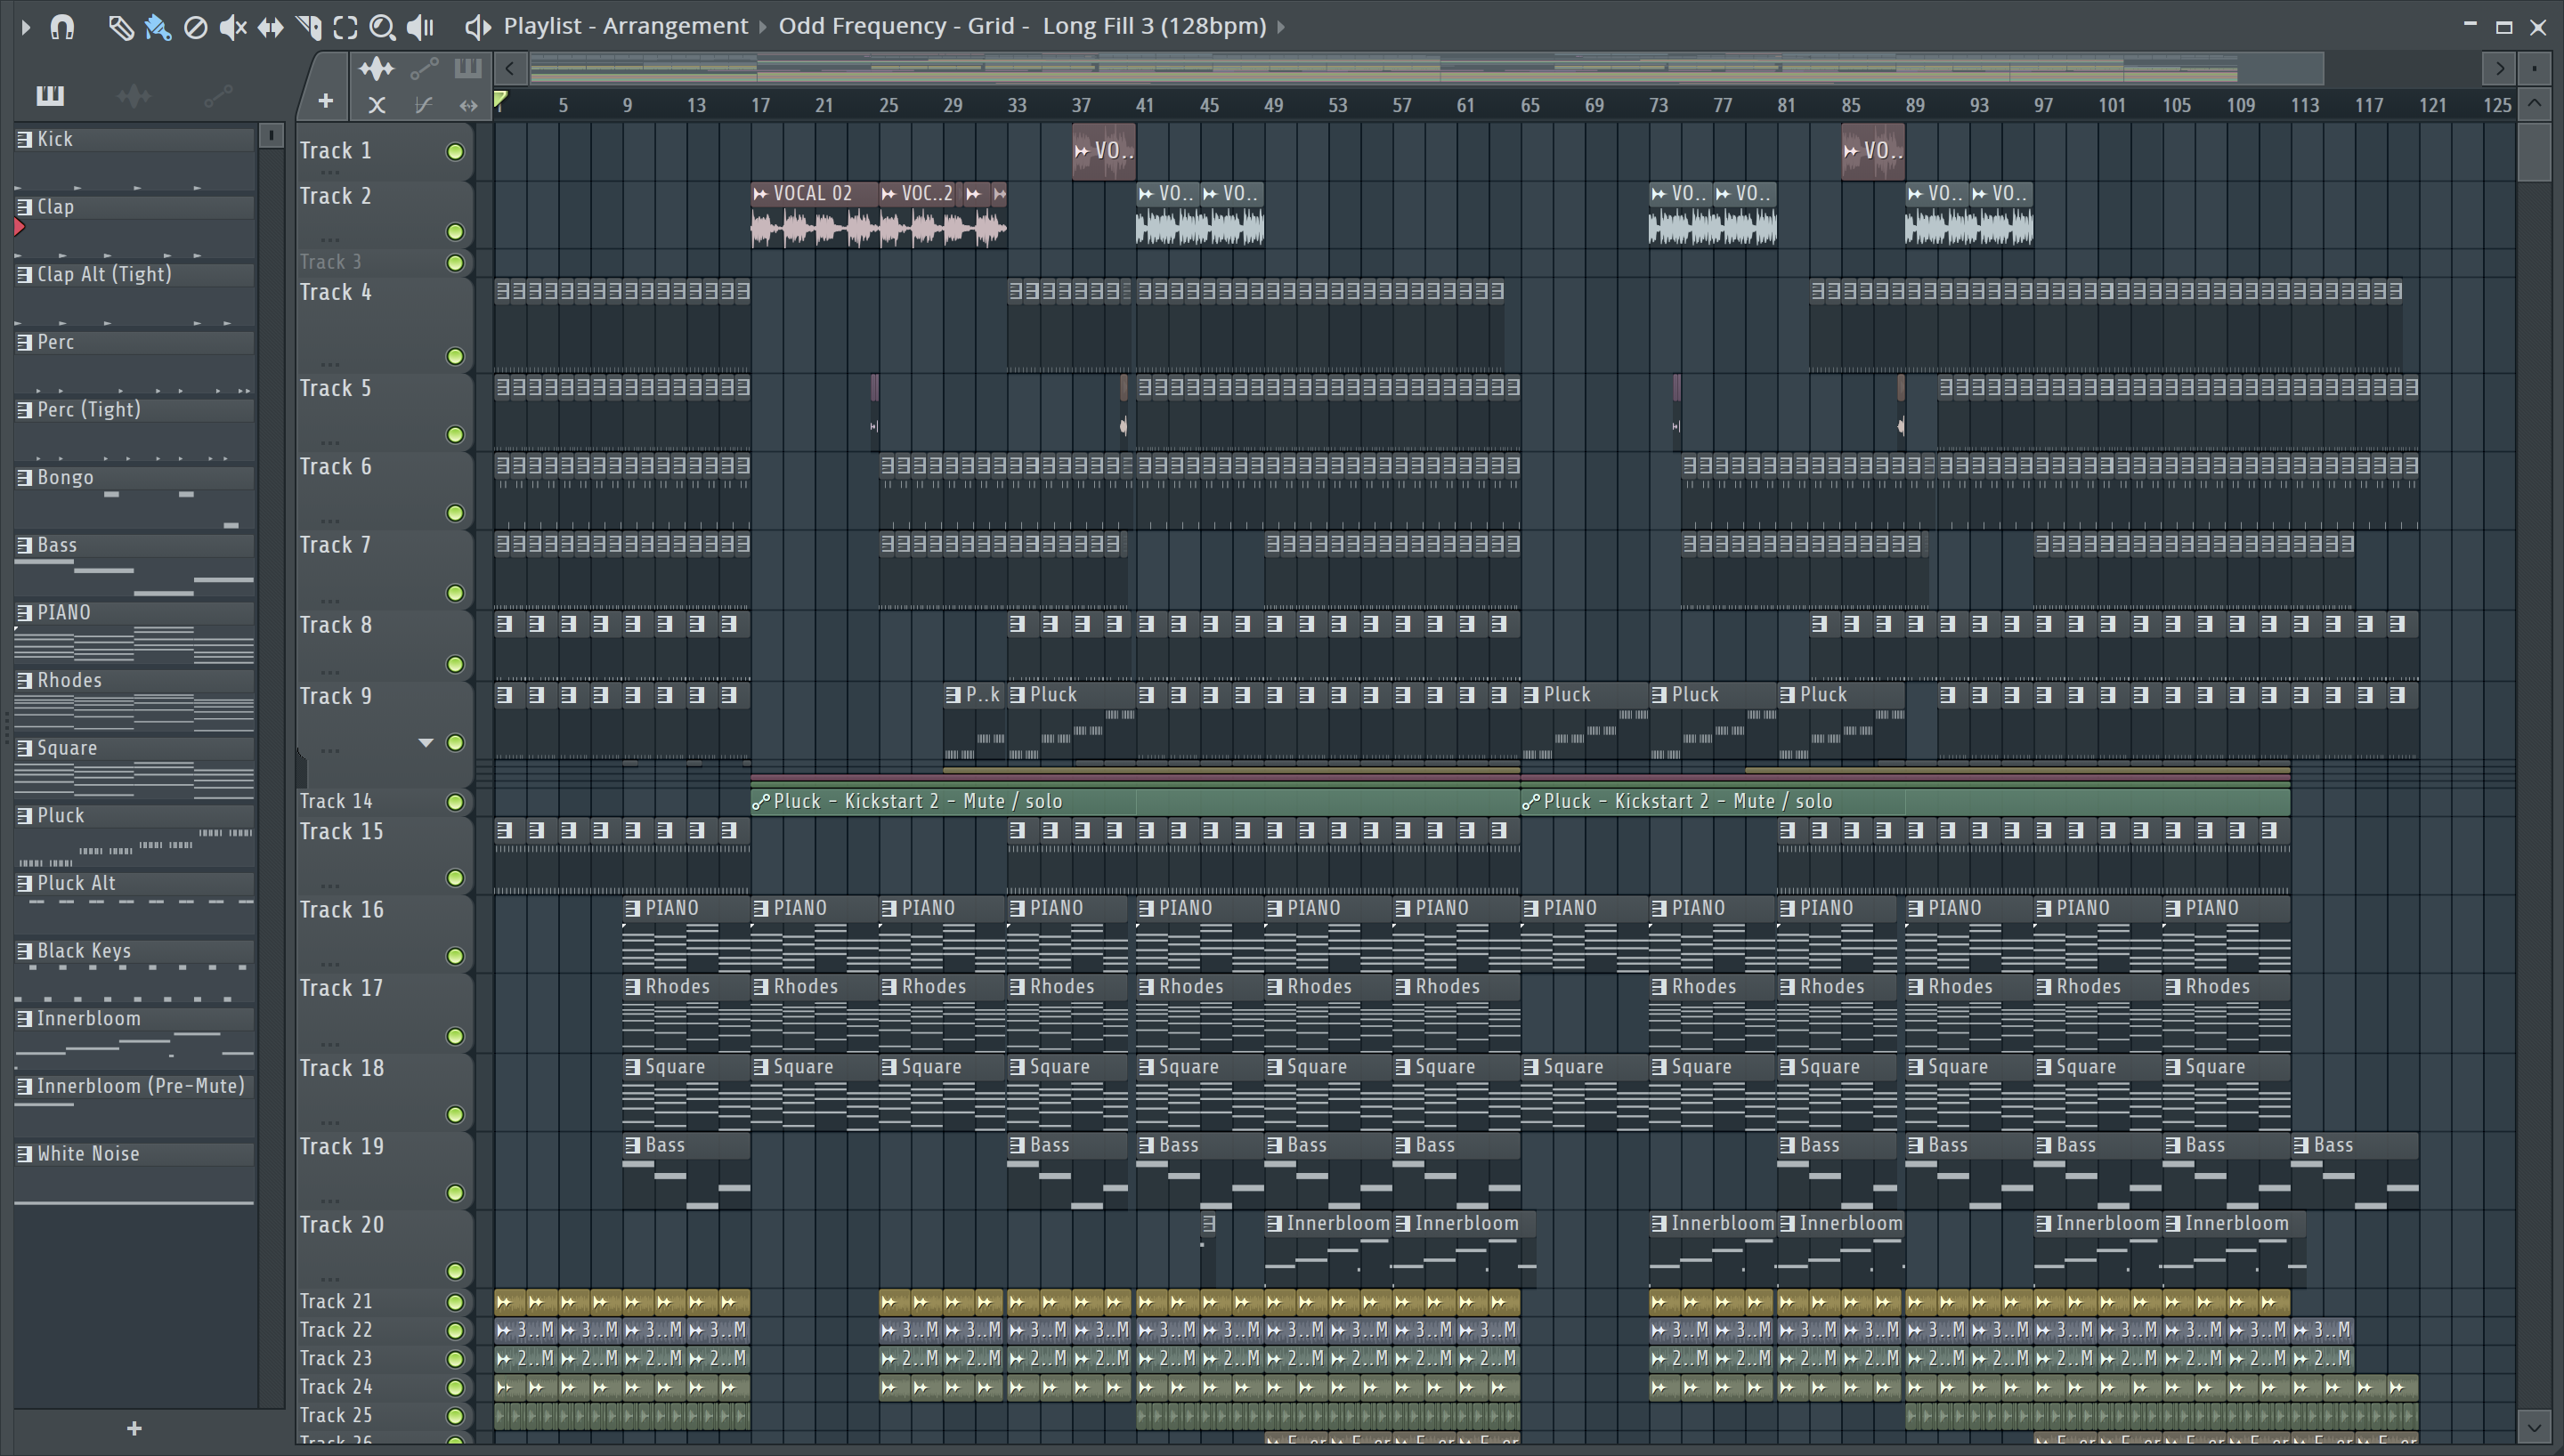
Task: Click the small dot button right of overview
Action: click(x=2534, y=69)
